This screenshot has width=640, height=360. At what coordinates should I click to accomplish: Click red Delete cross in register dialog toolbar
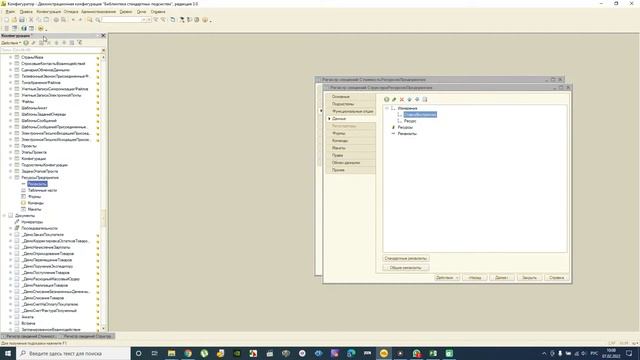coord(402,99)
